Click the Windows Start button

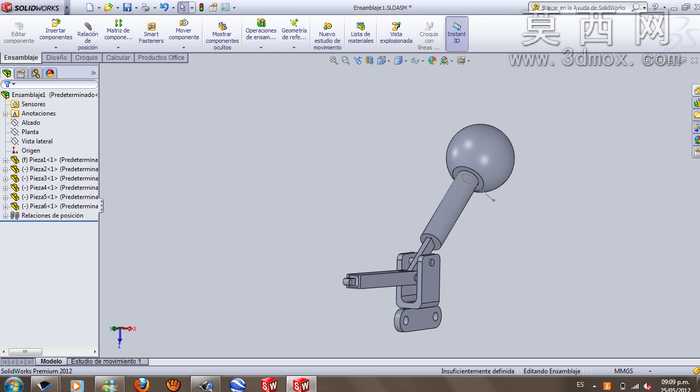pos(13,384)
